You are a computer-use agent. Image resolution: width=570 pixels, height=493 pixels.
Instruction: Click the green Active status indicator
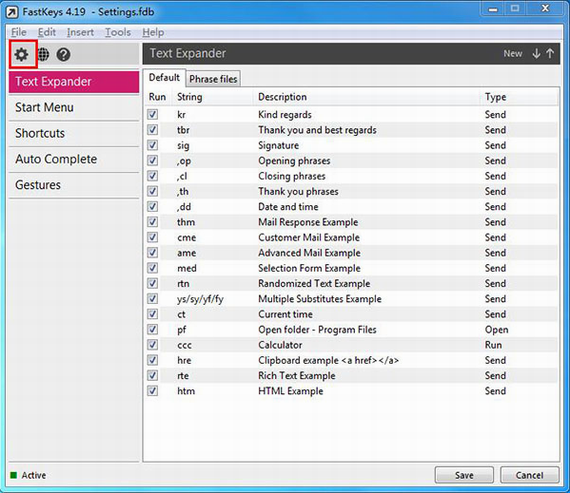click(x=14, y=475)
